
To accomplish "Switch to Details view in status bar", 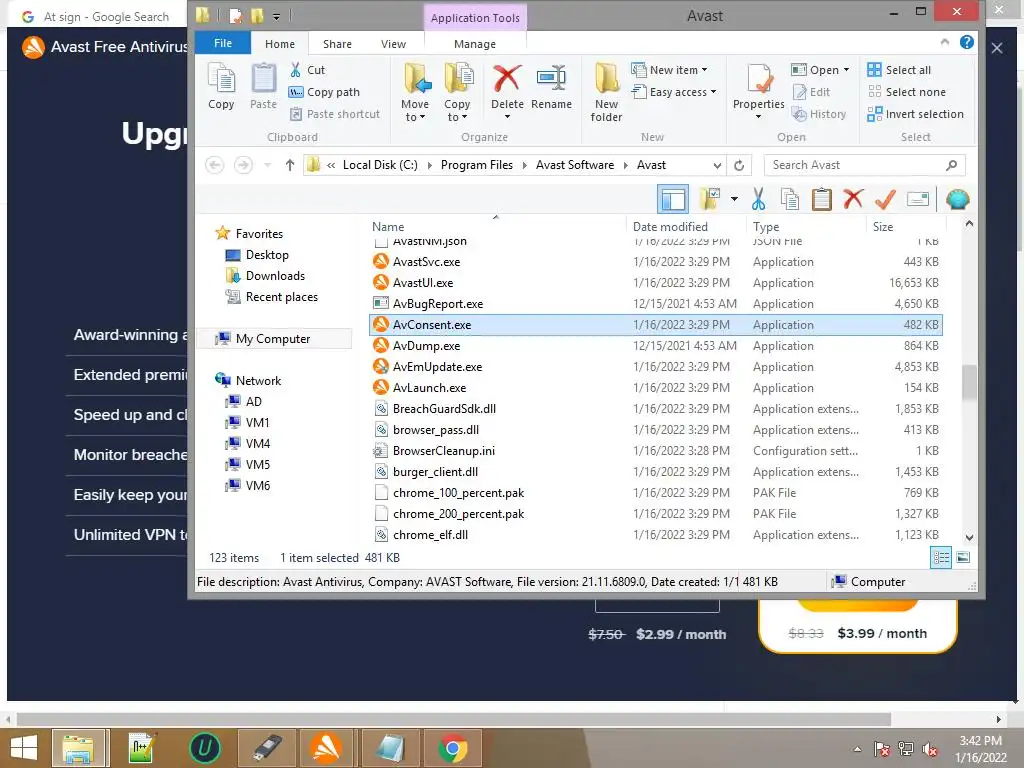I will click(x=941, y=558).
